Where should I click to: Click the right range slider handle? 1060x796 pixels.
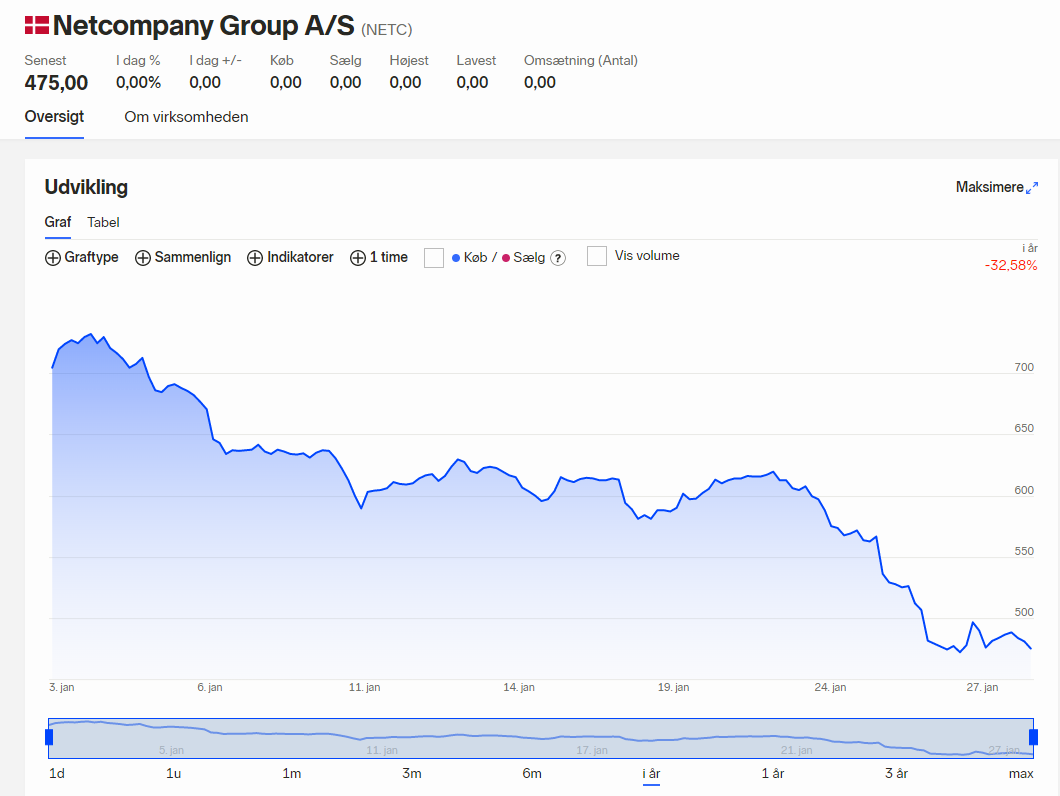point(1033,737)
